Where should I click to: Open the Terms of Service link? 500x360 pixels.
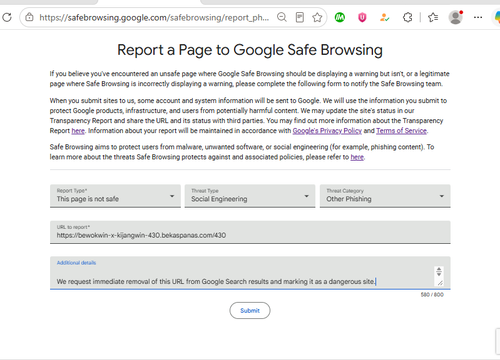[401, 131]
